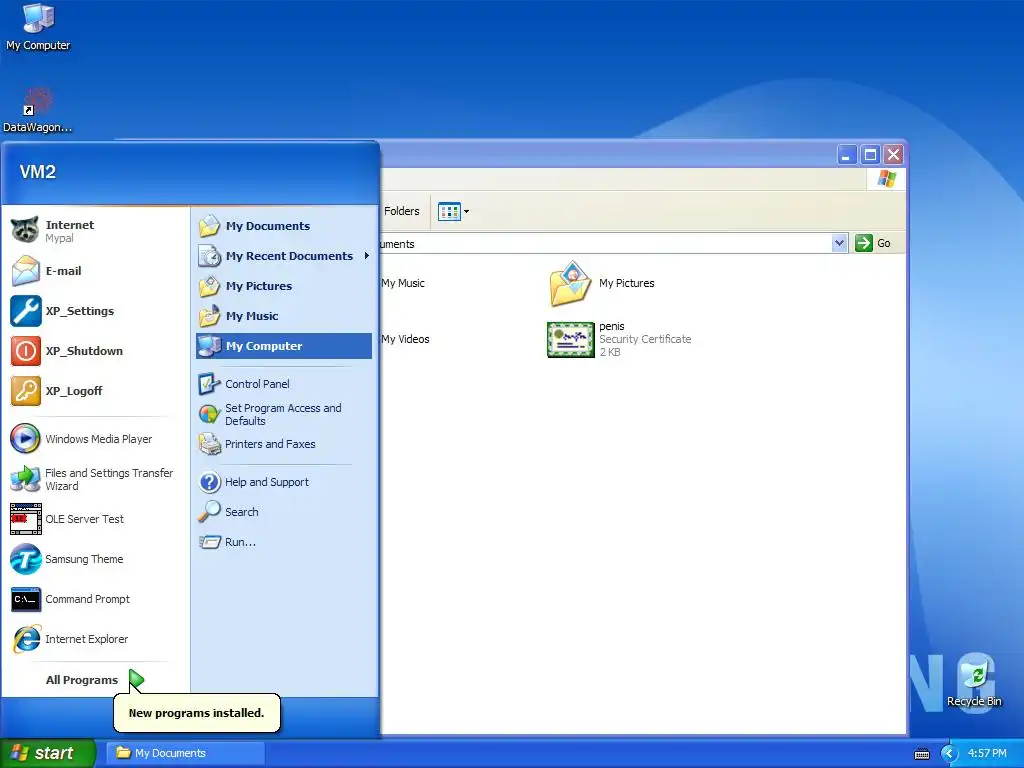This screenshot has width=1024, height=768.
Task: Open Files and Settings Transfer Wizard
Action: pos(96,479)
